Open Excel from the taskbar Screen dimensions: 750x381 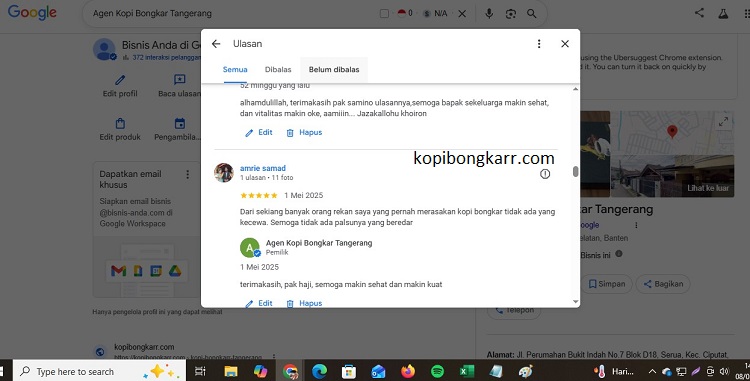[467, 371]
